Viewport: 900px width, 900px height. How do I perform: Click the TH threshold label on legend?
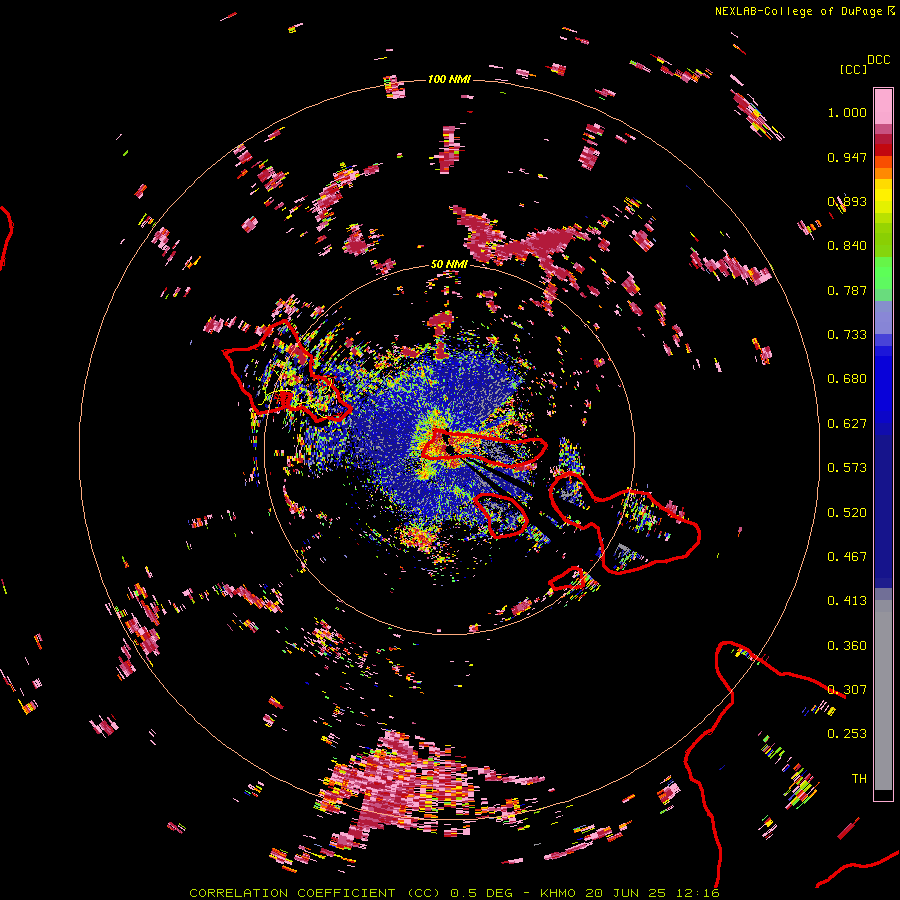coord(859,779)
